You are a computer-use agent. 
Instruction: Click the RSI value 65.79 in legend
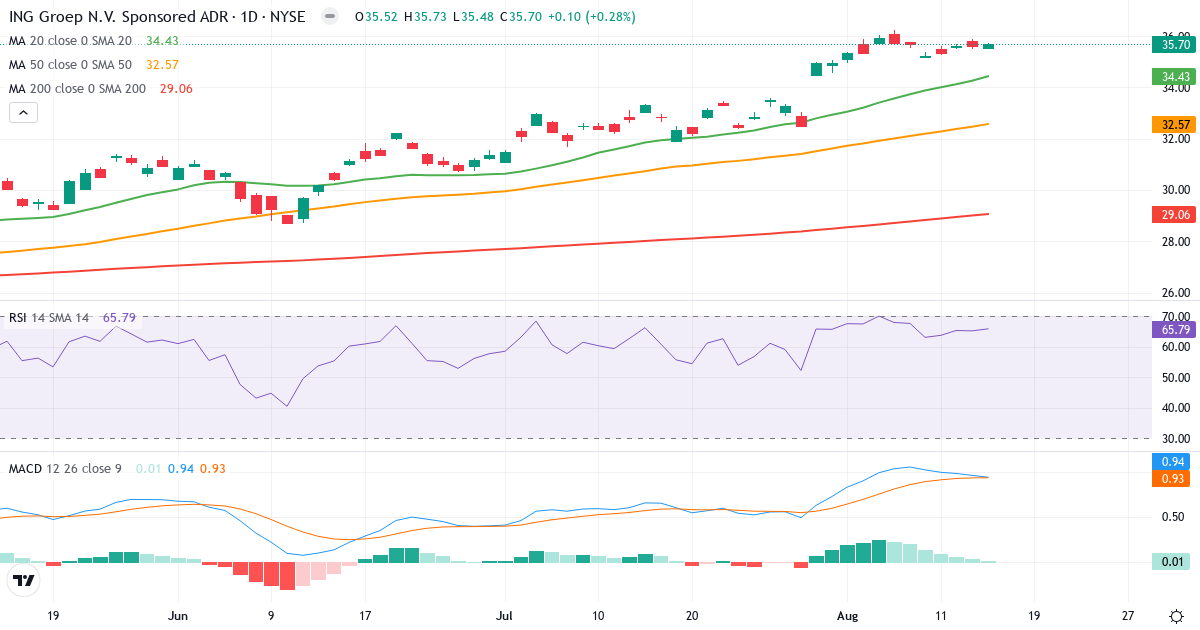pos(119,318)
